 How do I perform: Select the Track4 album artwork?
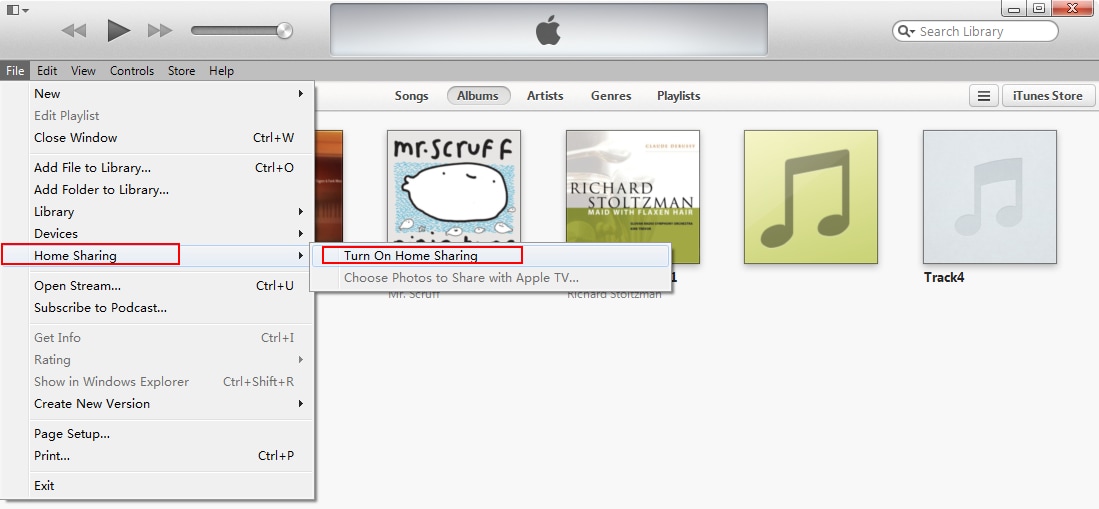tap(990, 197)
